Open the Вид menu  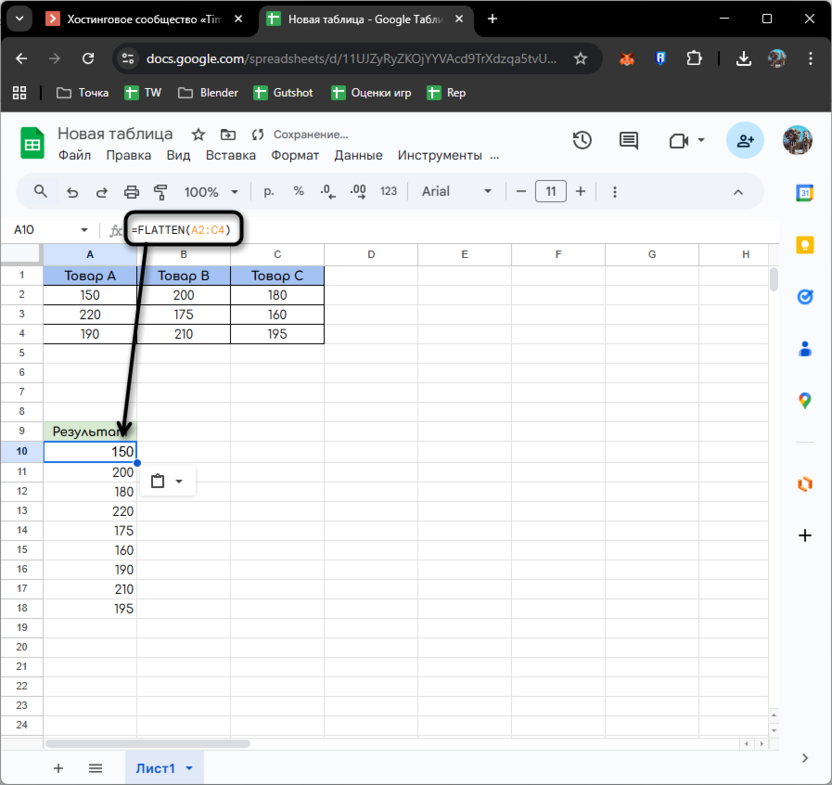click(178, 156)
